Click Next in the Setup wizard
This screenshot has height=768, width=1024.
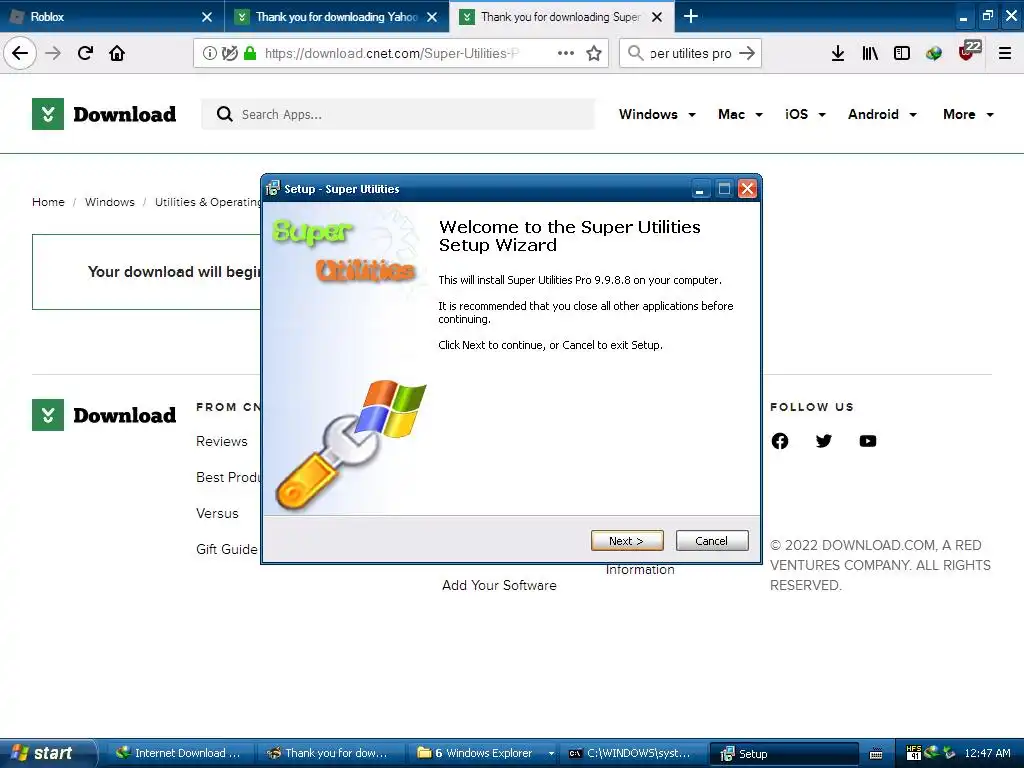[x=627, y=541]
